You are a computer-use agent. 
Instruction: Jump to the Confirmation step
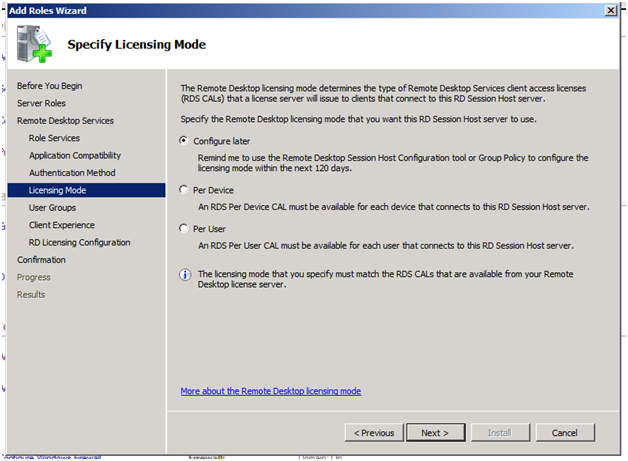coord(41,260)
